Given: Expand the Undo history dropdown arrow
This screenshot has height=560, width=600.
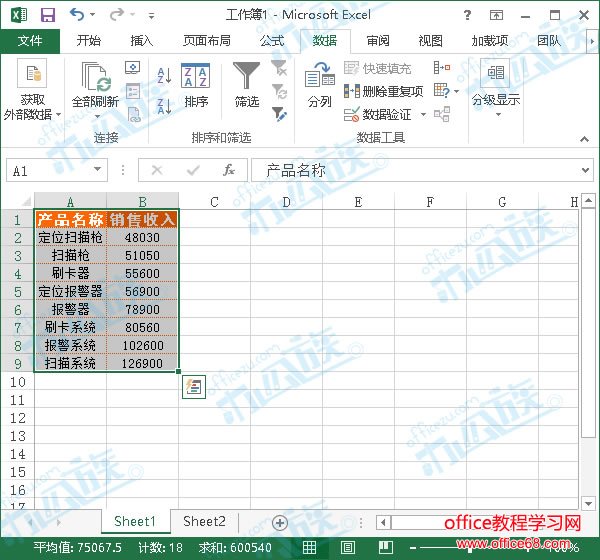Looking at the screenshot, I should (93, 15).
